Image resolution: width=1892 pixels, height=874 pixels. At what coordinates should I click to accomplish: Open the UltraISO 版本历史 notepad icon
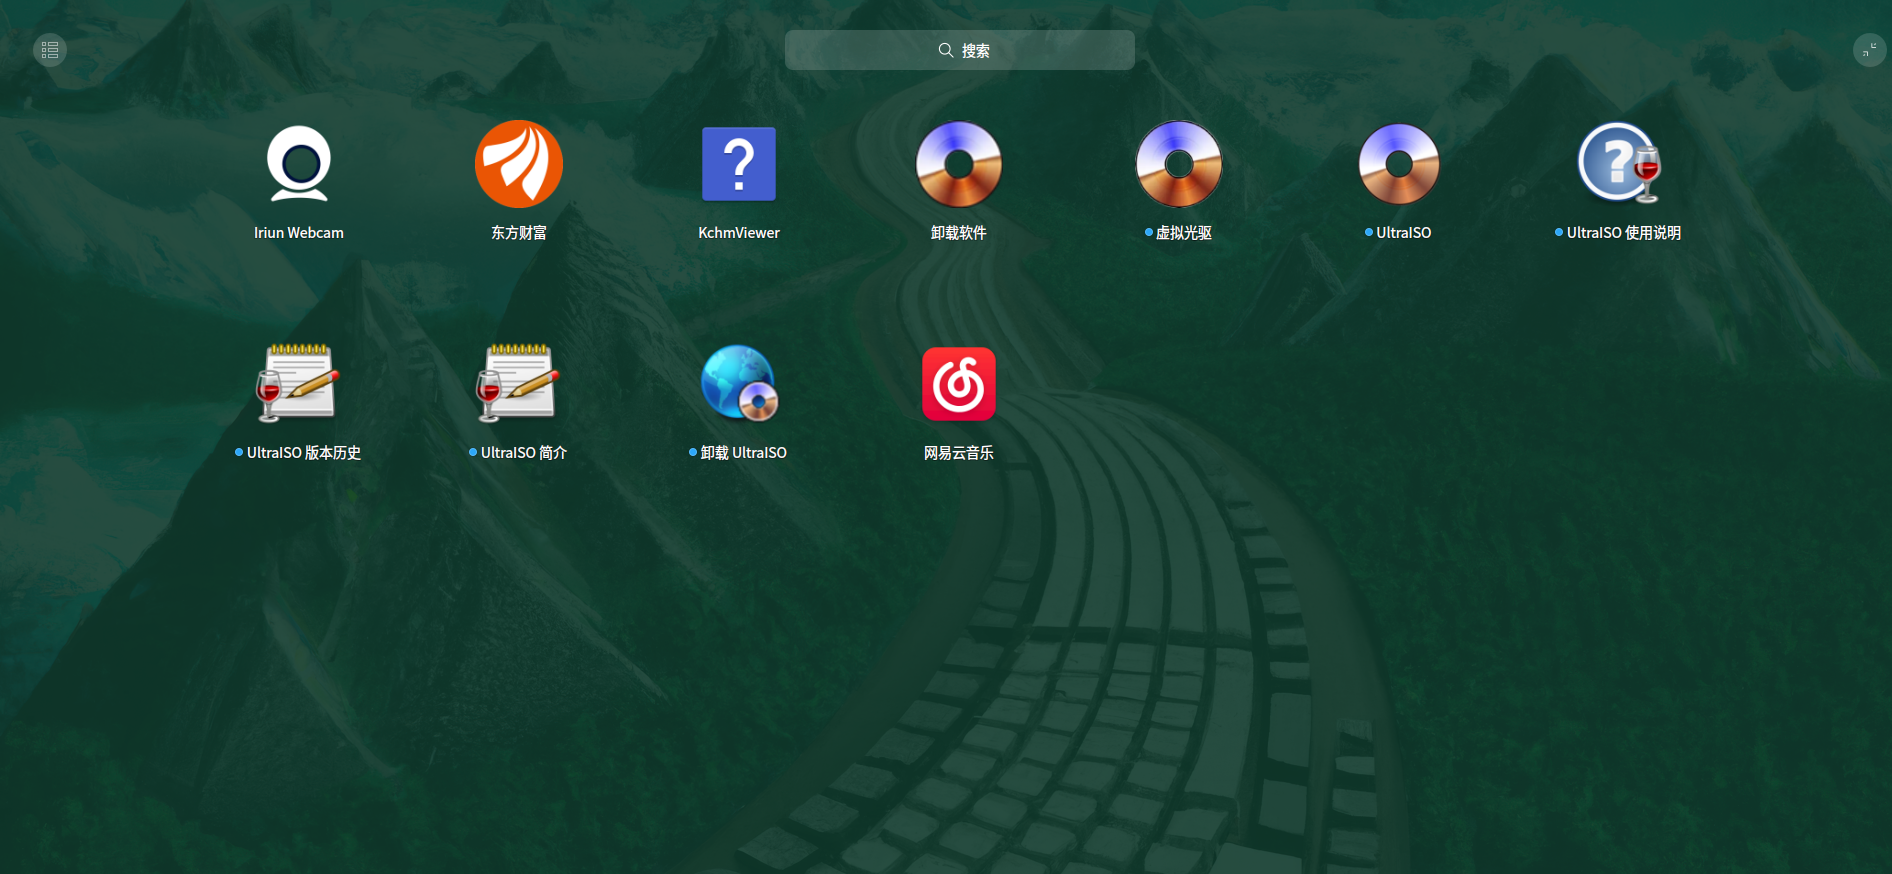[x=299, y=383]
